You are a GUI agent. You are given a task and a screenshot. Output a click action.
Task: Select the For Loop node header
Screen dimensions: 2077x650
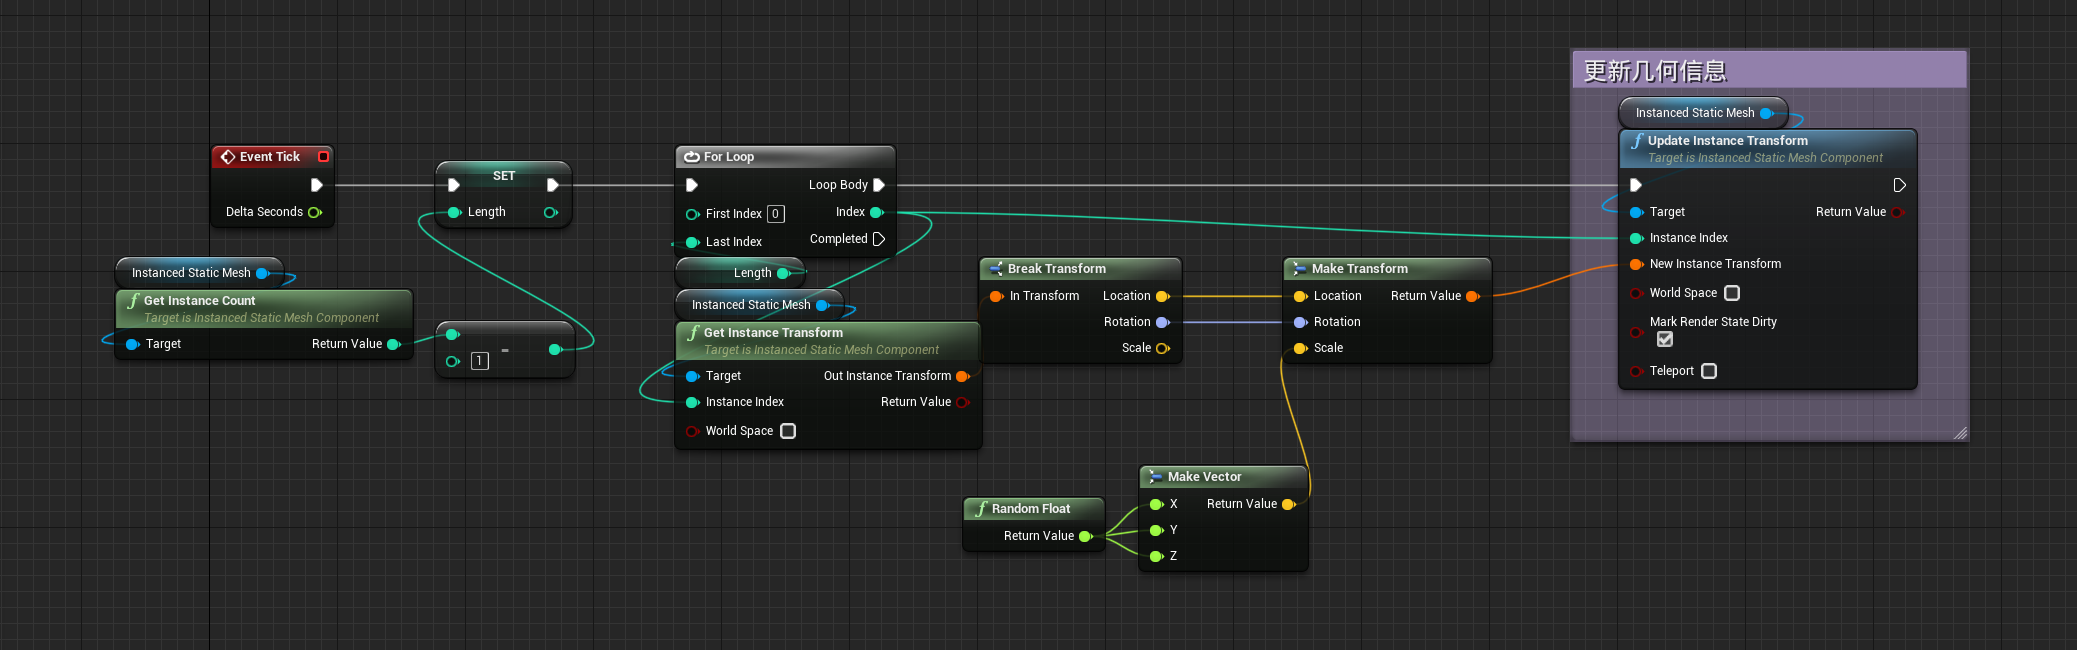pyautogui.click(x=785, y=157)
